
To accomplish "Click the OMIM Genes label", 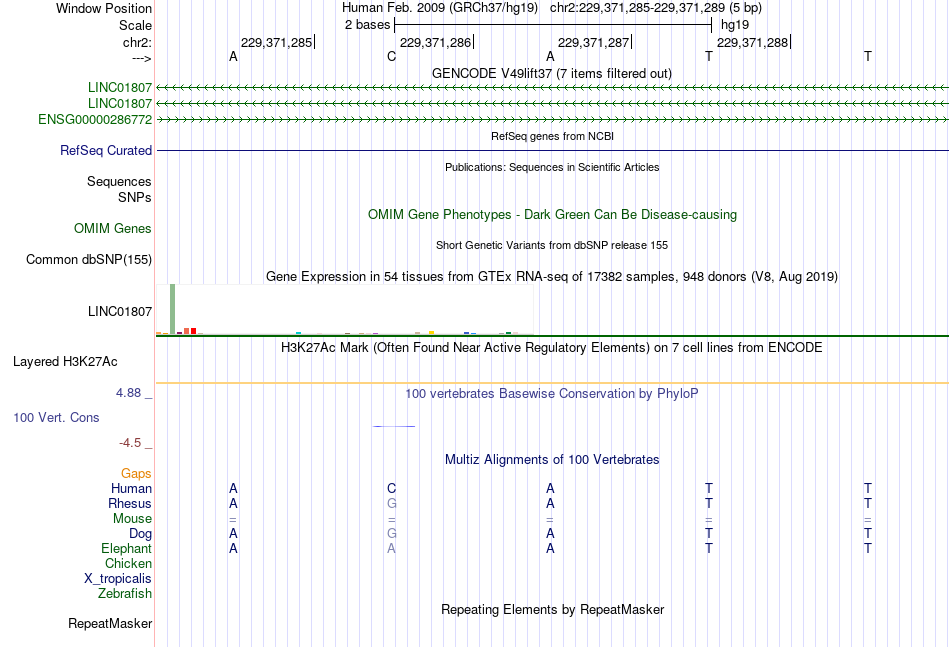I will [112, 228].
